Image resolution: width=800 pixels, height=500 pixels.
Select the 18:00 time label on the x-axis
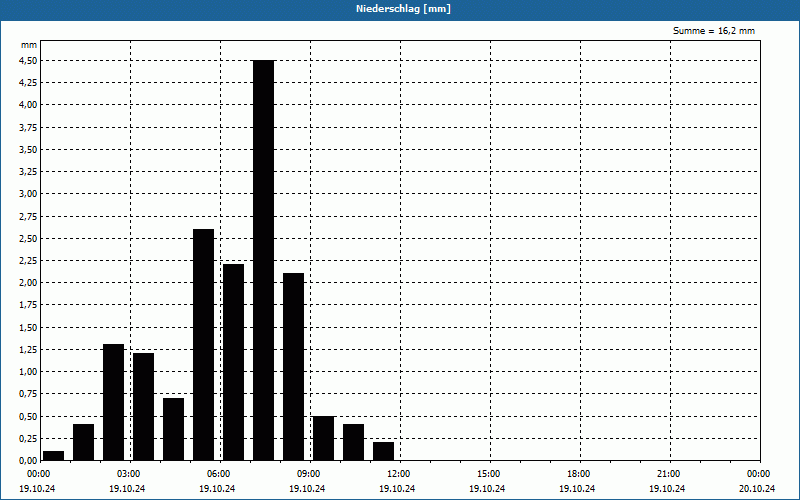tap(579, 474)
